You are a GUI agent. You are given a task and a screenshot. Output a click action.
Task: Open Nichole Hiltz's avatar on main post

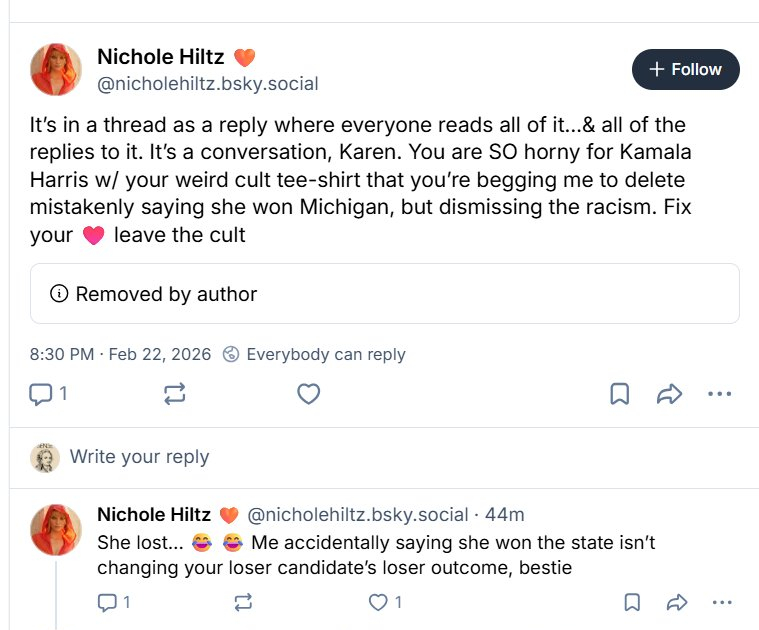click(x=56, y=69)
